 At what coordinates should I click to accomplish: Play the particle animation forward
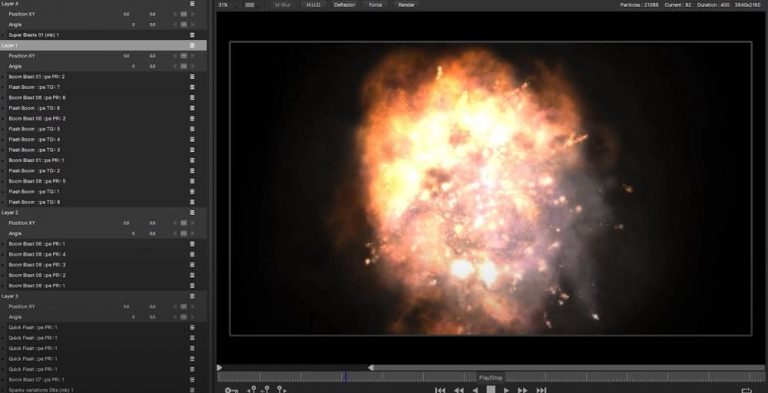(506, 390)
